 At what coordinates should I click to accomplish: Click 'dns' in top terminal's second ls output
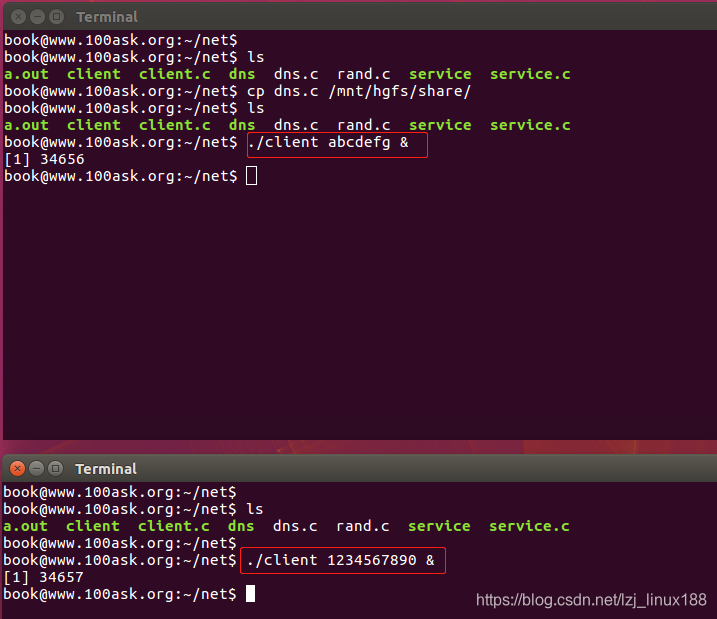[242, 125]
